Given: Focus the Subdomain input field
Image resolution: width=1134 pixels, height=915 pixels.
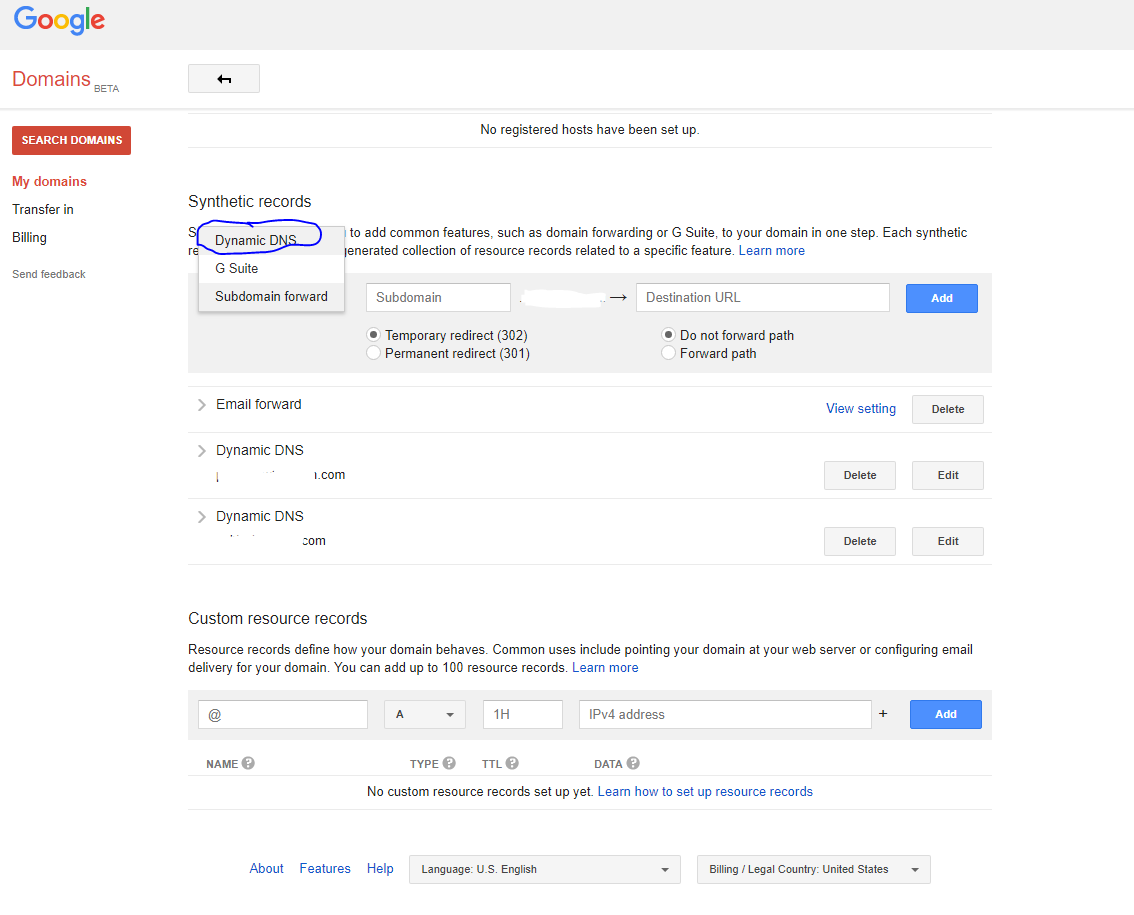Looking at the screenshot, I should [x=438, y=297].
